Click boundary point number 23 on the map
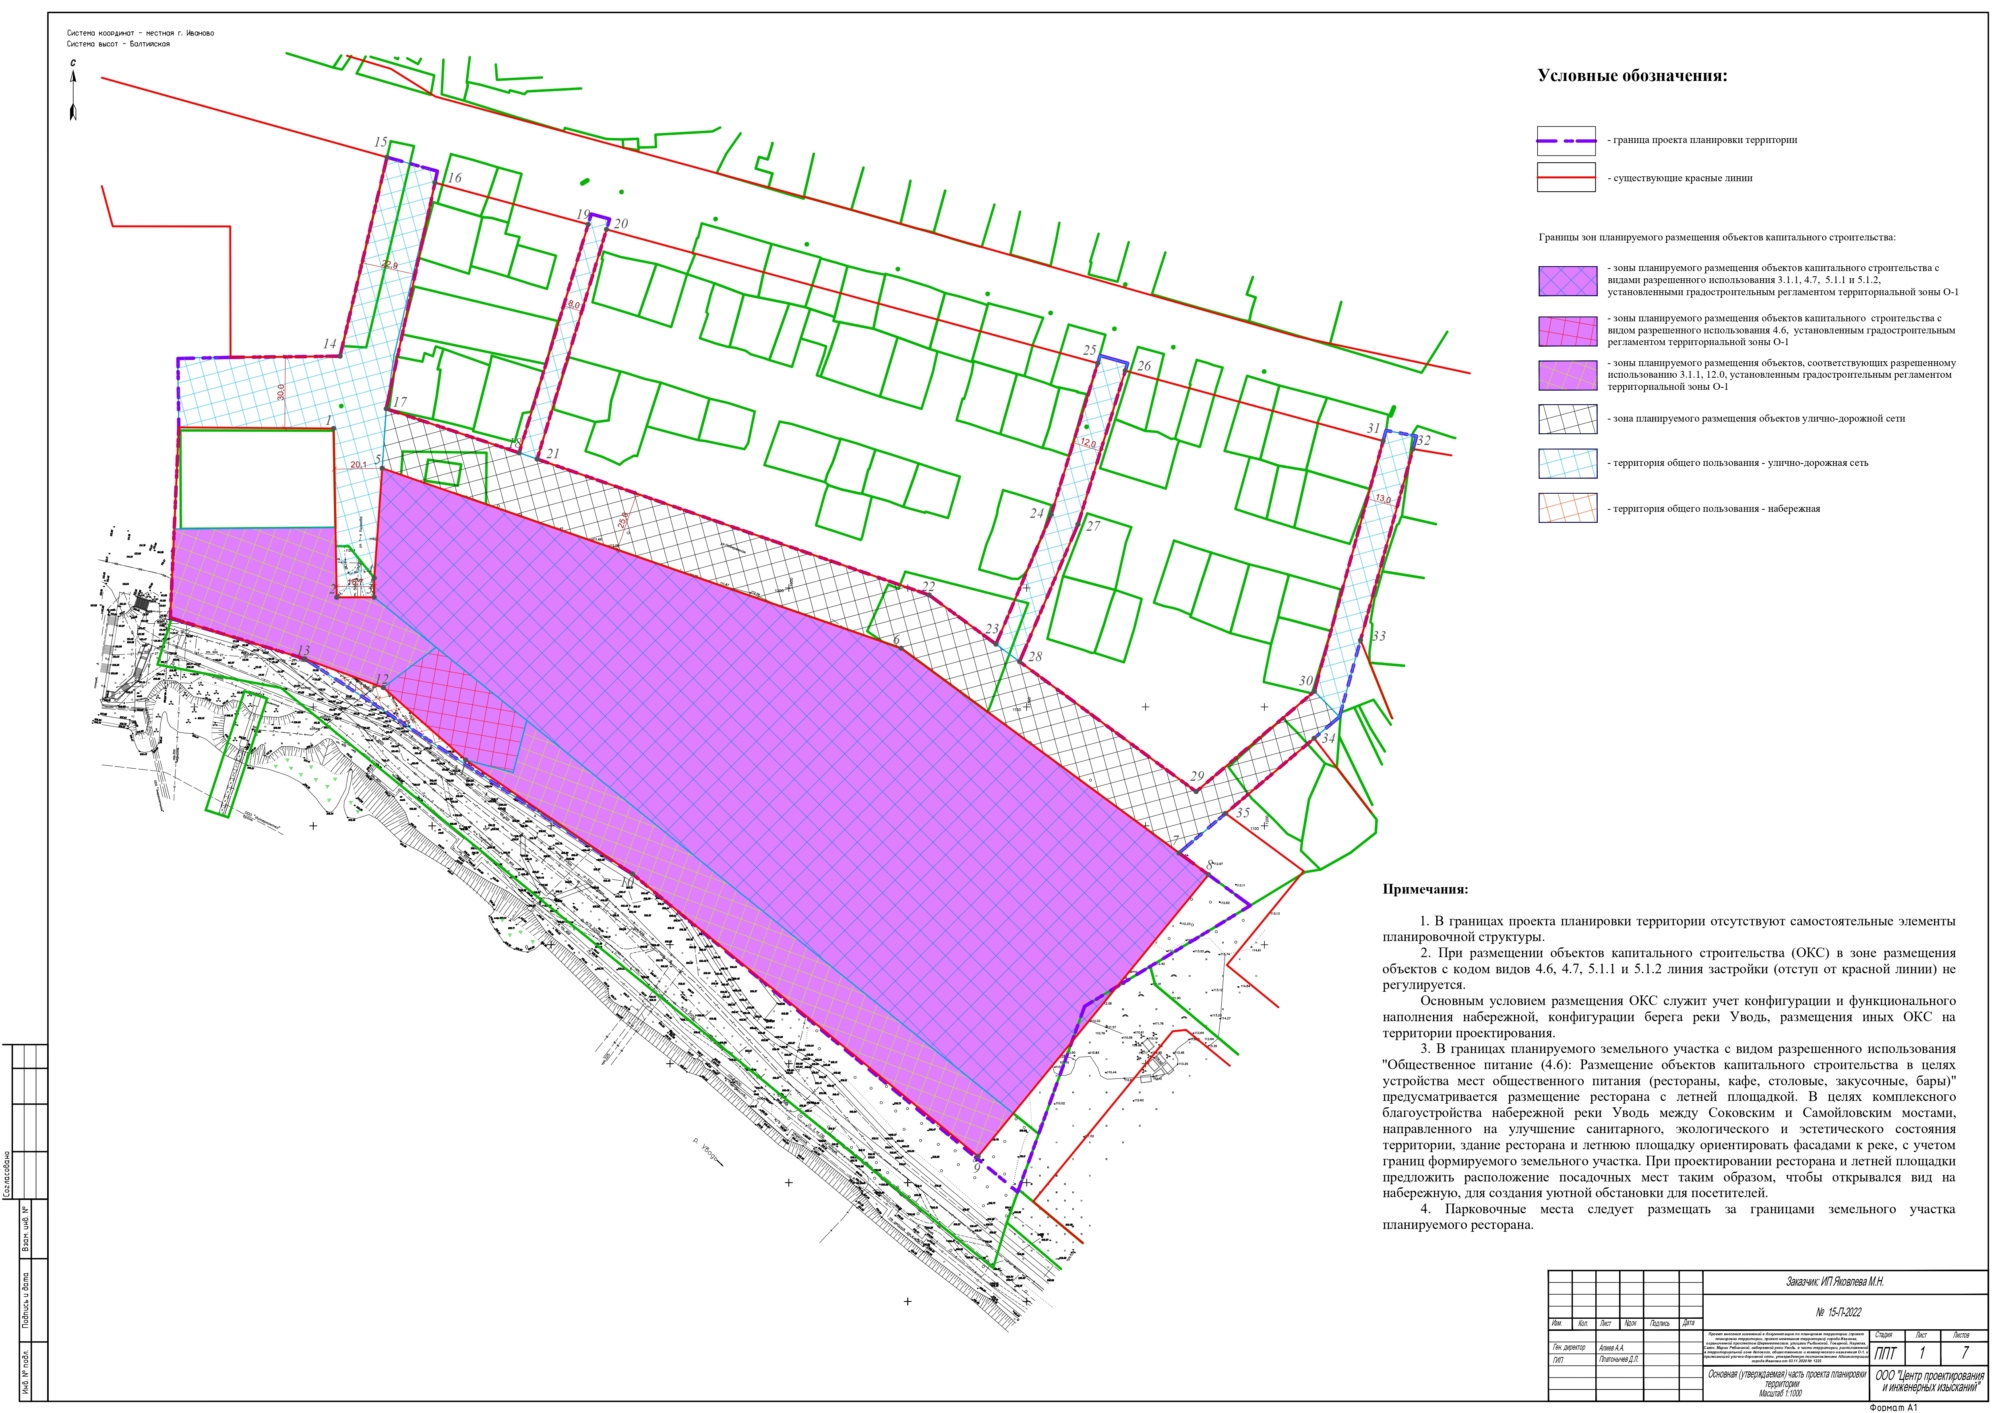The height and width of the screenshot is (1413, 2000). tap(991, 630)
